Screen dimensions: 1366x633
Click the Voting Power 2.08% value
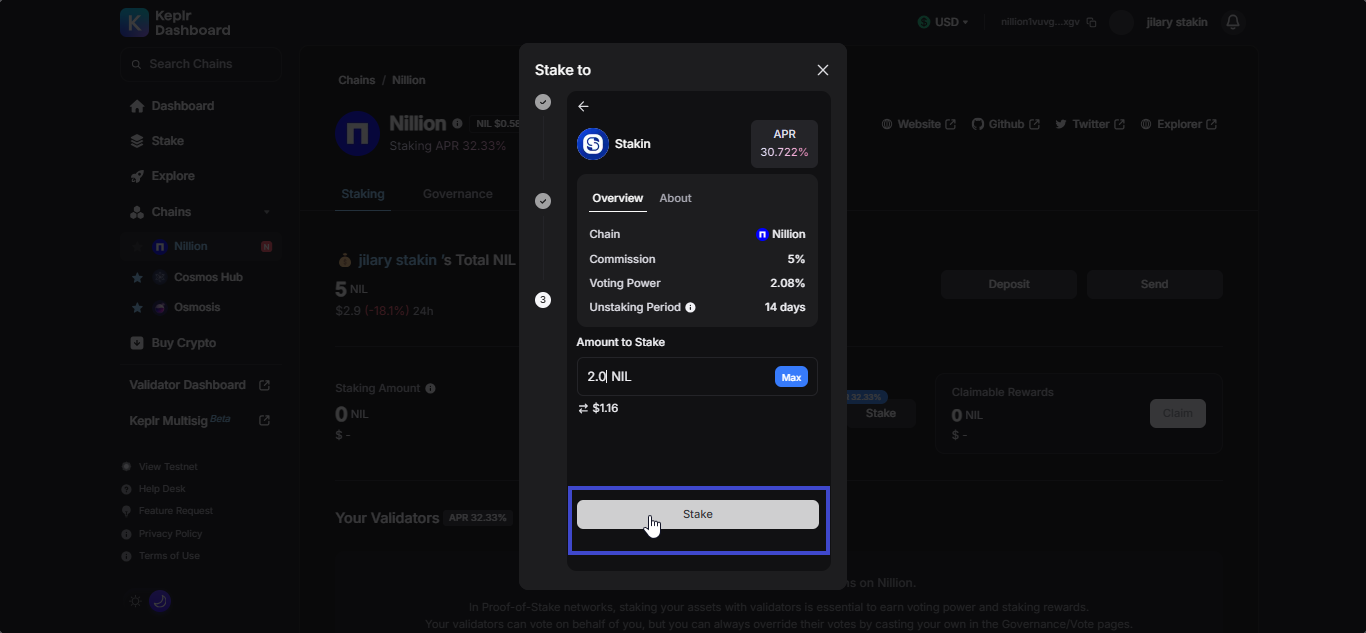(788, 283)
